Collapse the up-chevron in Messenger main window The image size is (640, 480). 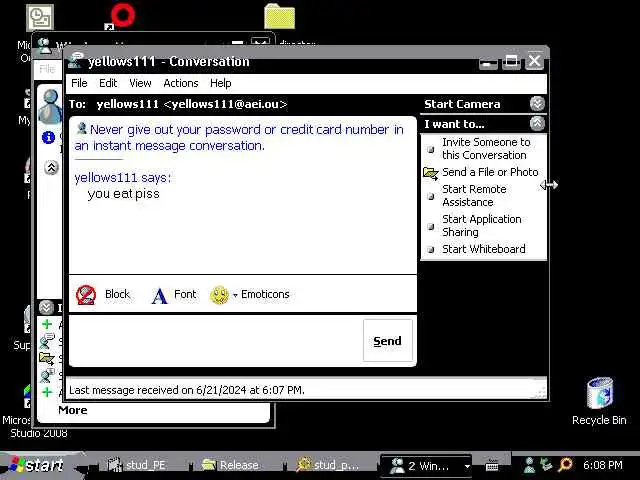[51, 167]
